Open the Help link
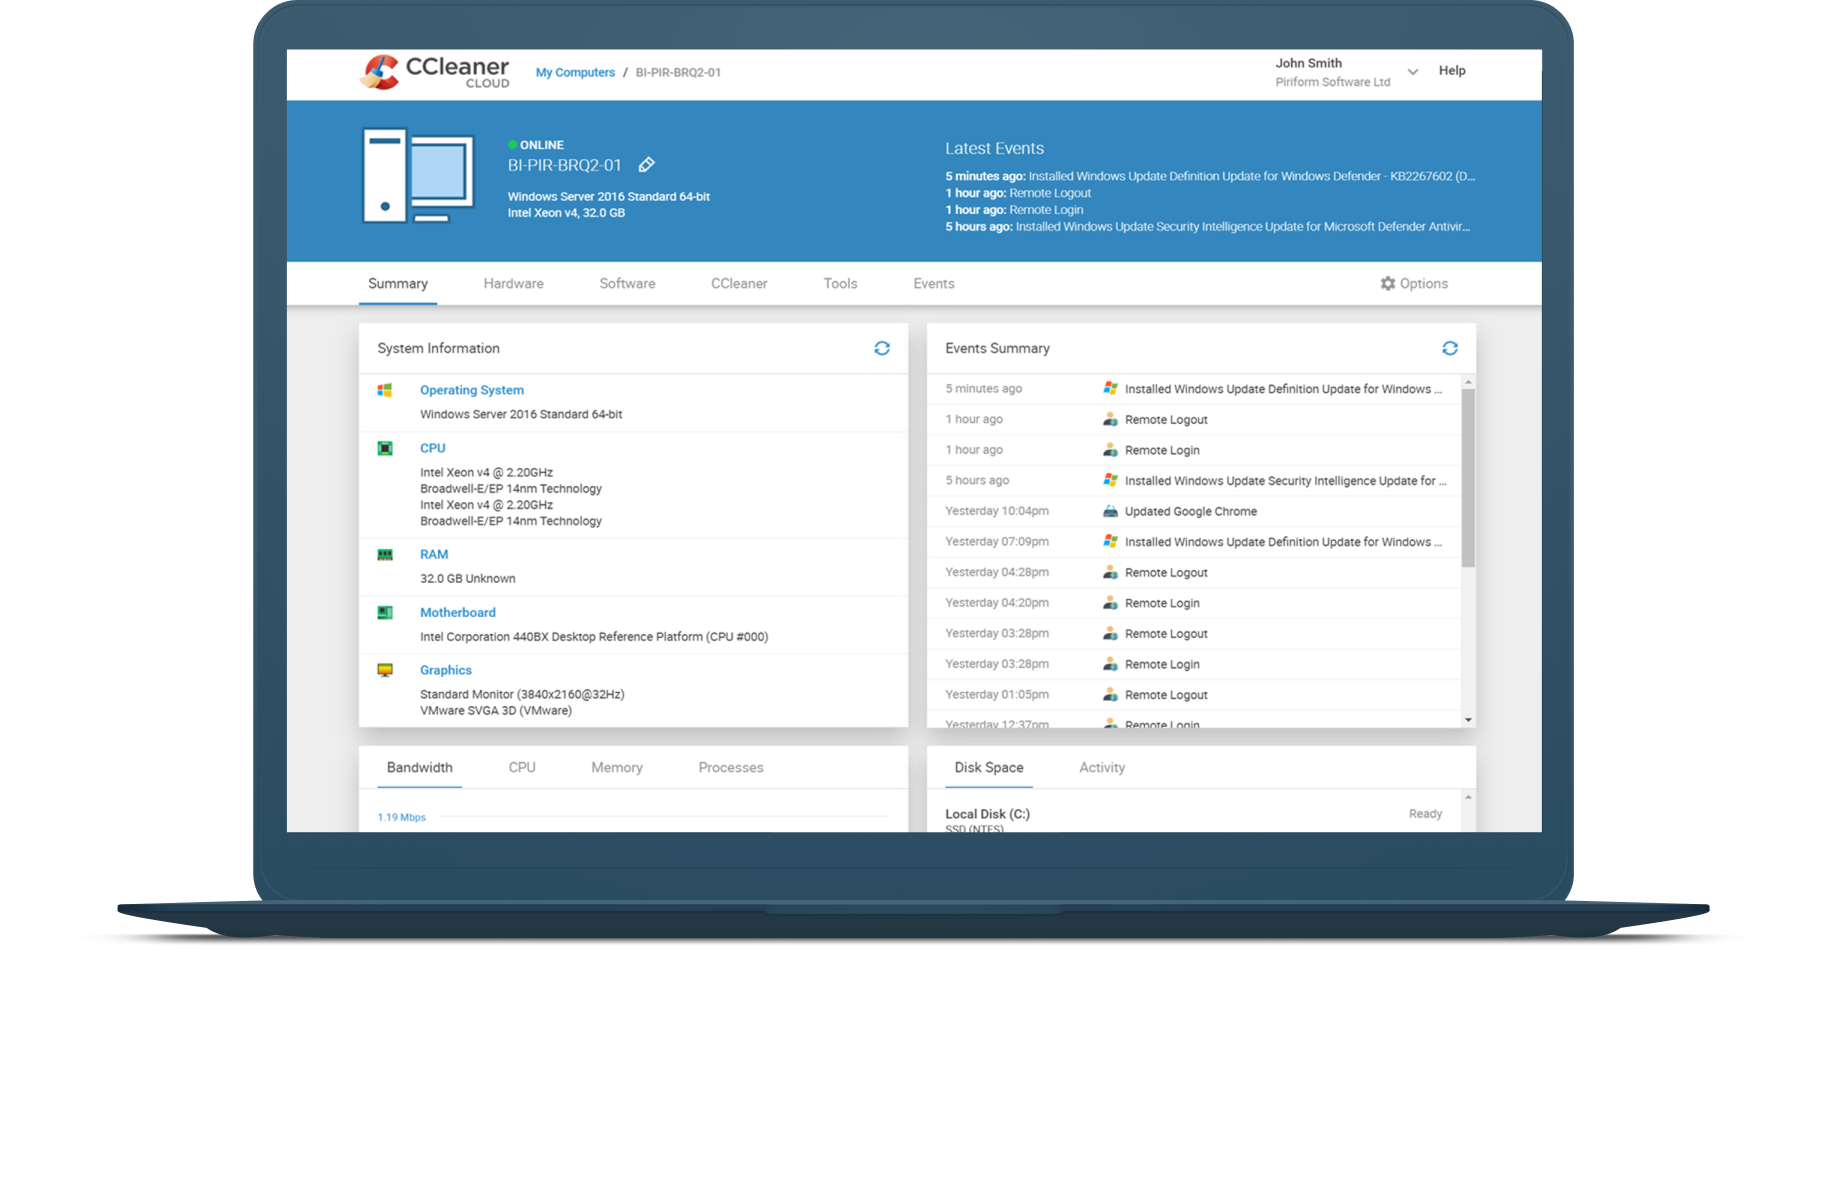The image size is (1827, 1177). coord(1452,70)
